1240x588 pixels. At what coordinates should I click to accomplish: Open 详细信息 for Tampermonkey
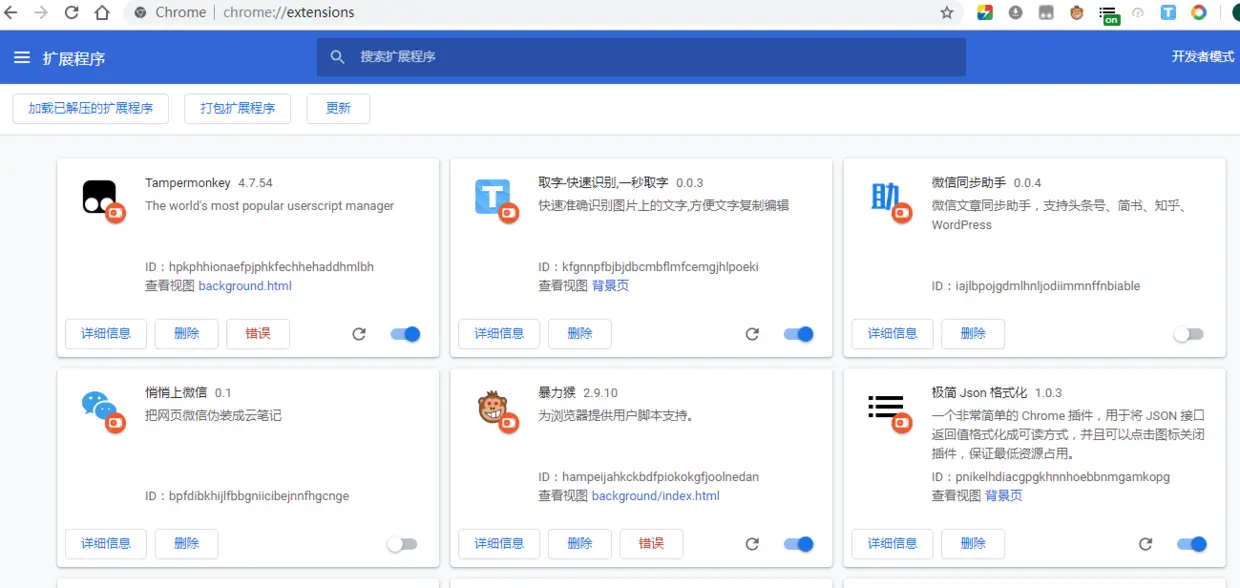pos(106,334)
